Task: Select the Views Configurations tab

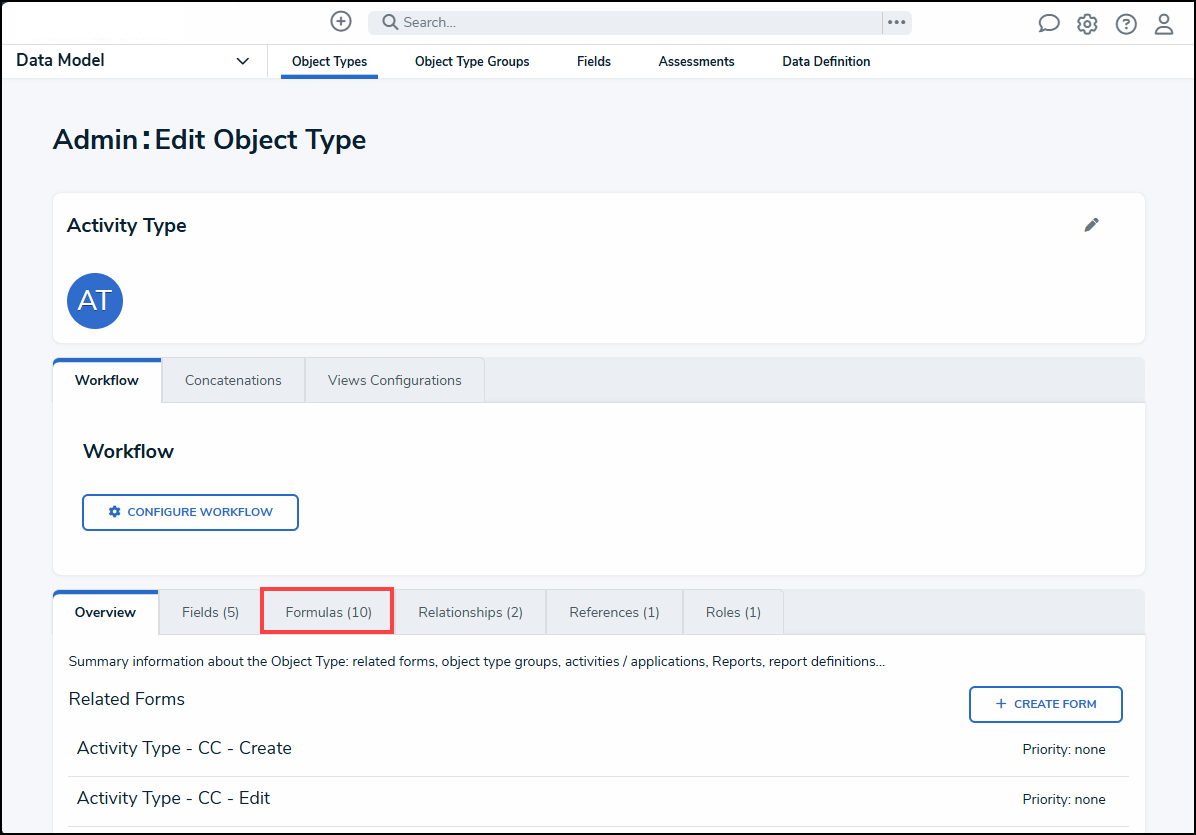Action: click(x=395, y=380)
